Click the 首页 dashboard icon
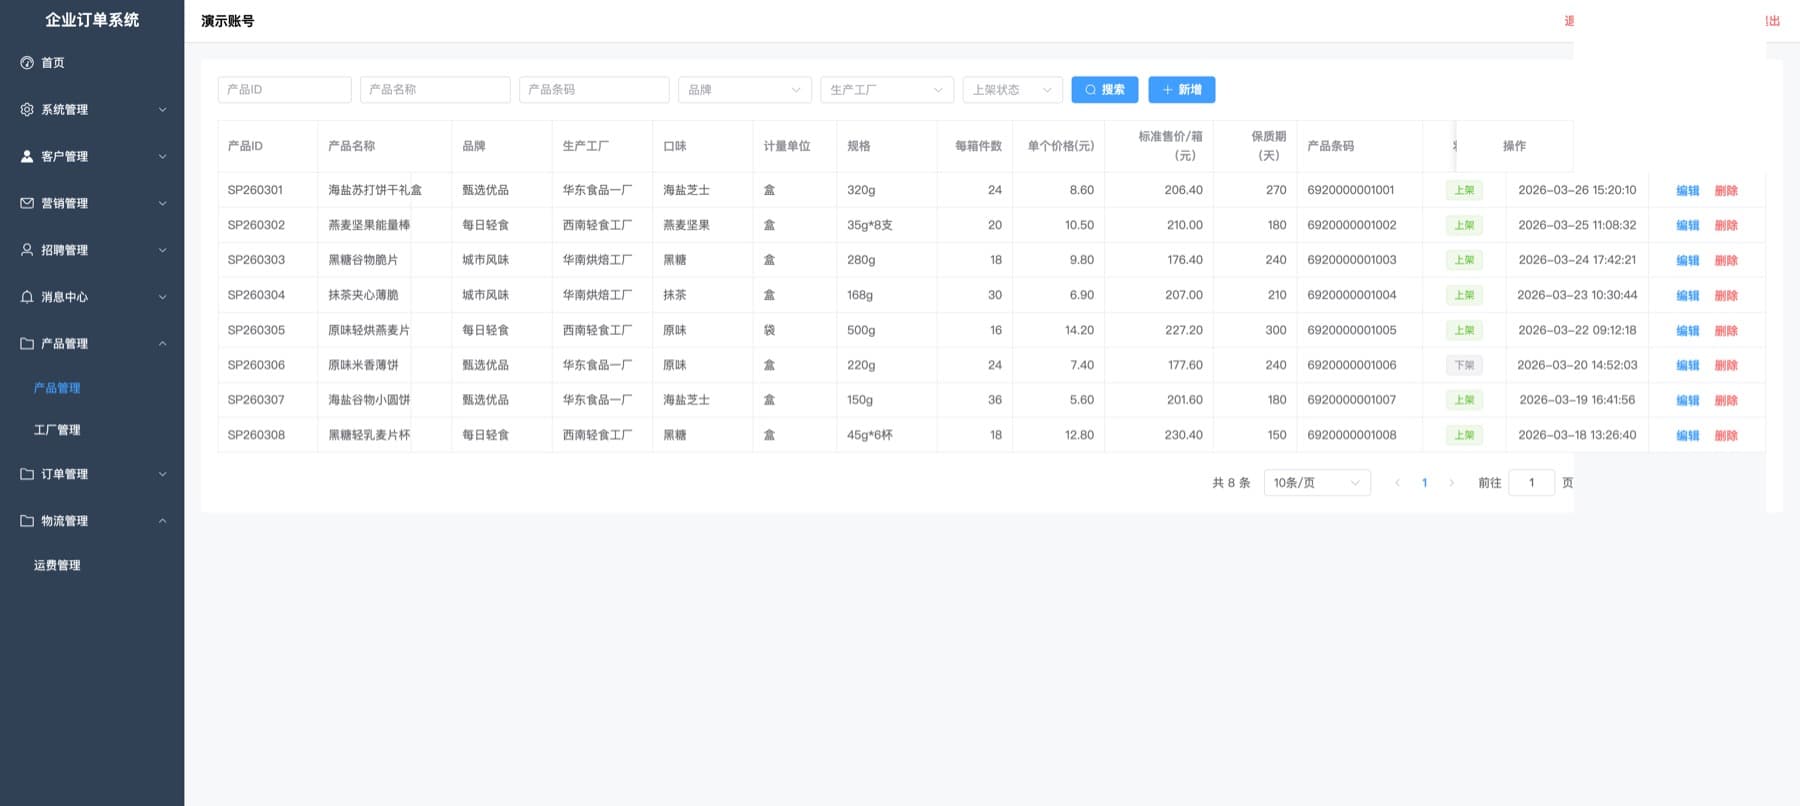 click(x=27, y=63)
